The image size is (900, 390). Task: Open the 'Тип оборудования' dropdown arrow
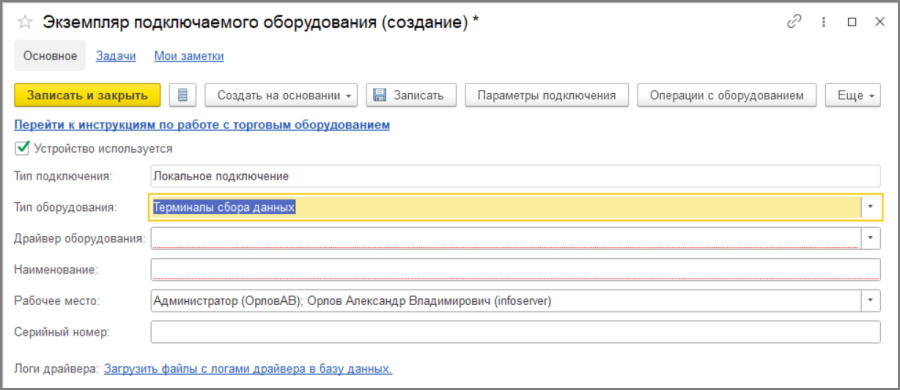[871, 207]
